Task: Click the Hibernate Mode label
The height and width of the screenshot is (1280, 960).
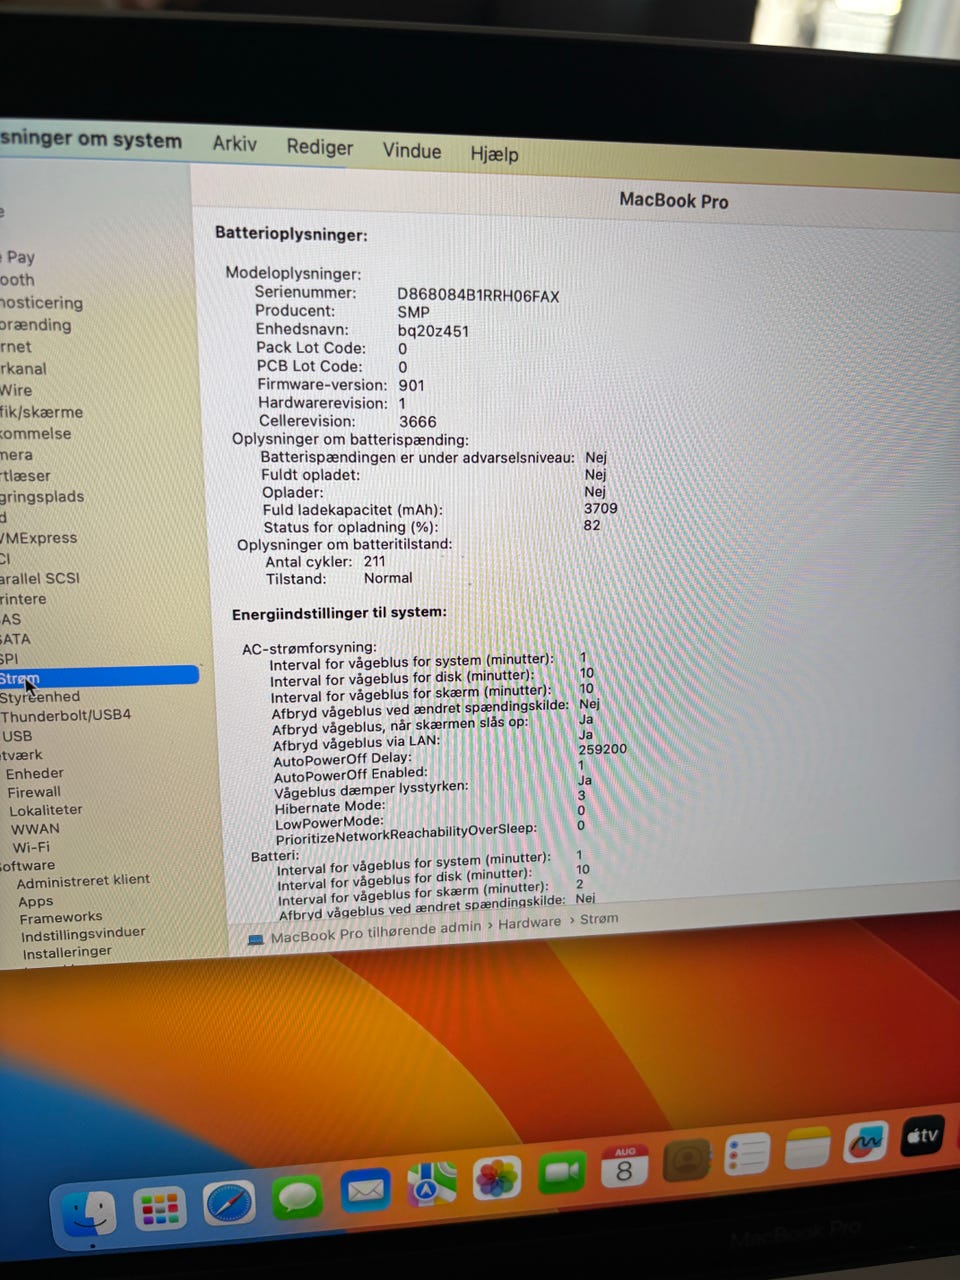Action: pyautogui.click(x=329, y=807)
